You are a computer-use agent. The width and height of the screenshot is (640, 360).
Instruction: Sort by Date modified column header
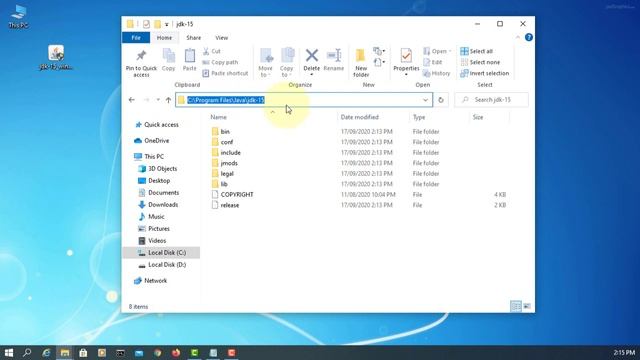tap(360, 117)
